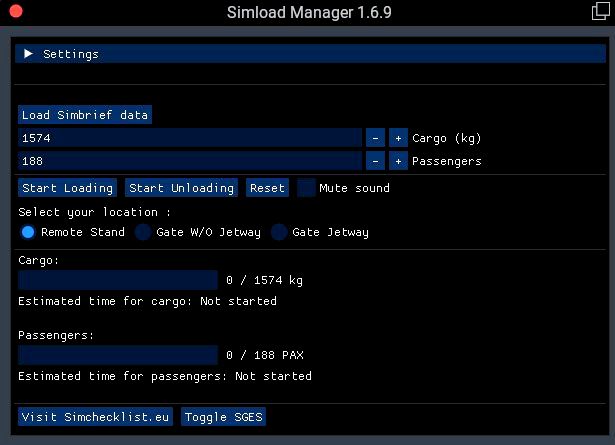
Task: Decrease passengers with the minus button
Action: 375,161
